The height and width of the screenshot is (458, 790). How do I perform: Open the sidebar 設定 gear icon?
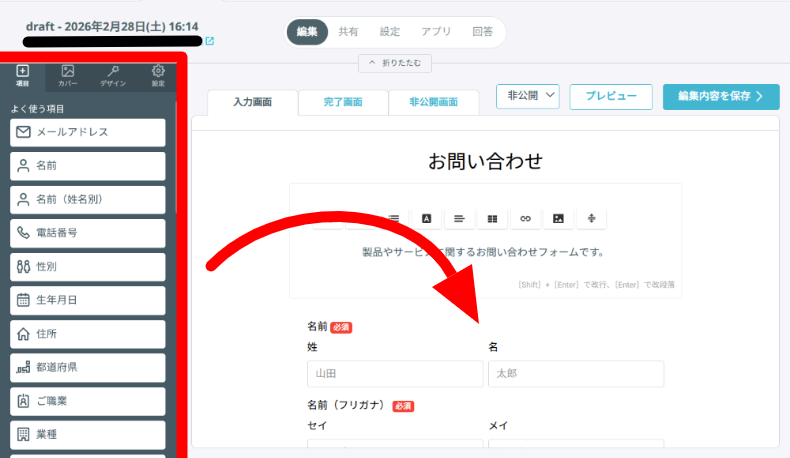pyautogui.click(x=158, y=76)
